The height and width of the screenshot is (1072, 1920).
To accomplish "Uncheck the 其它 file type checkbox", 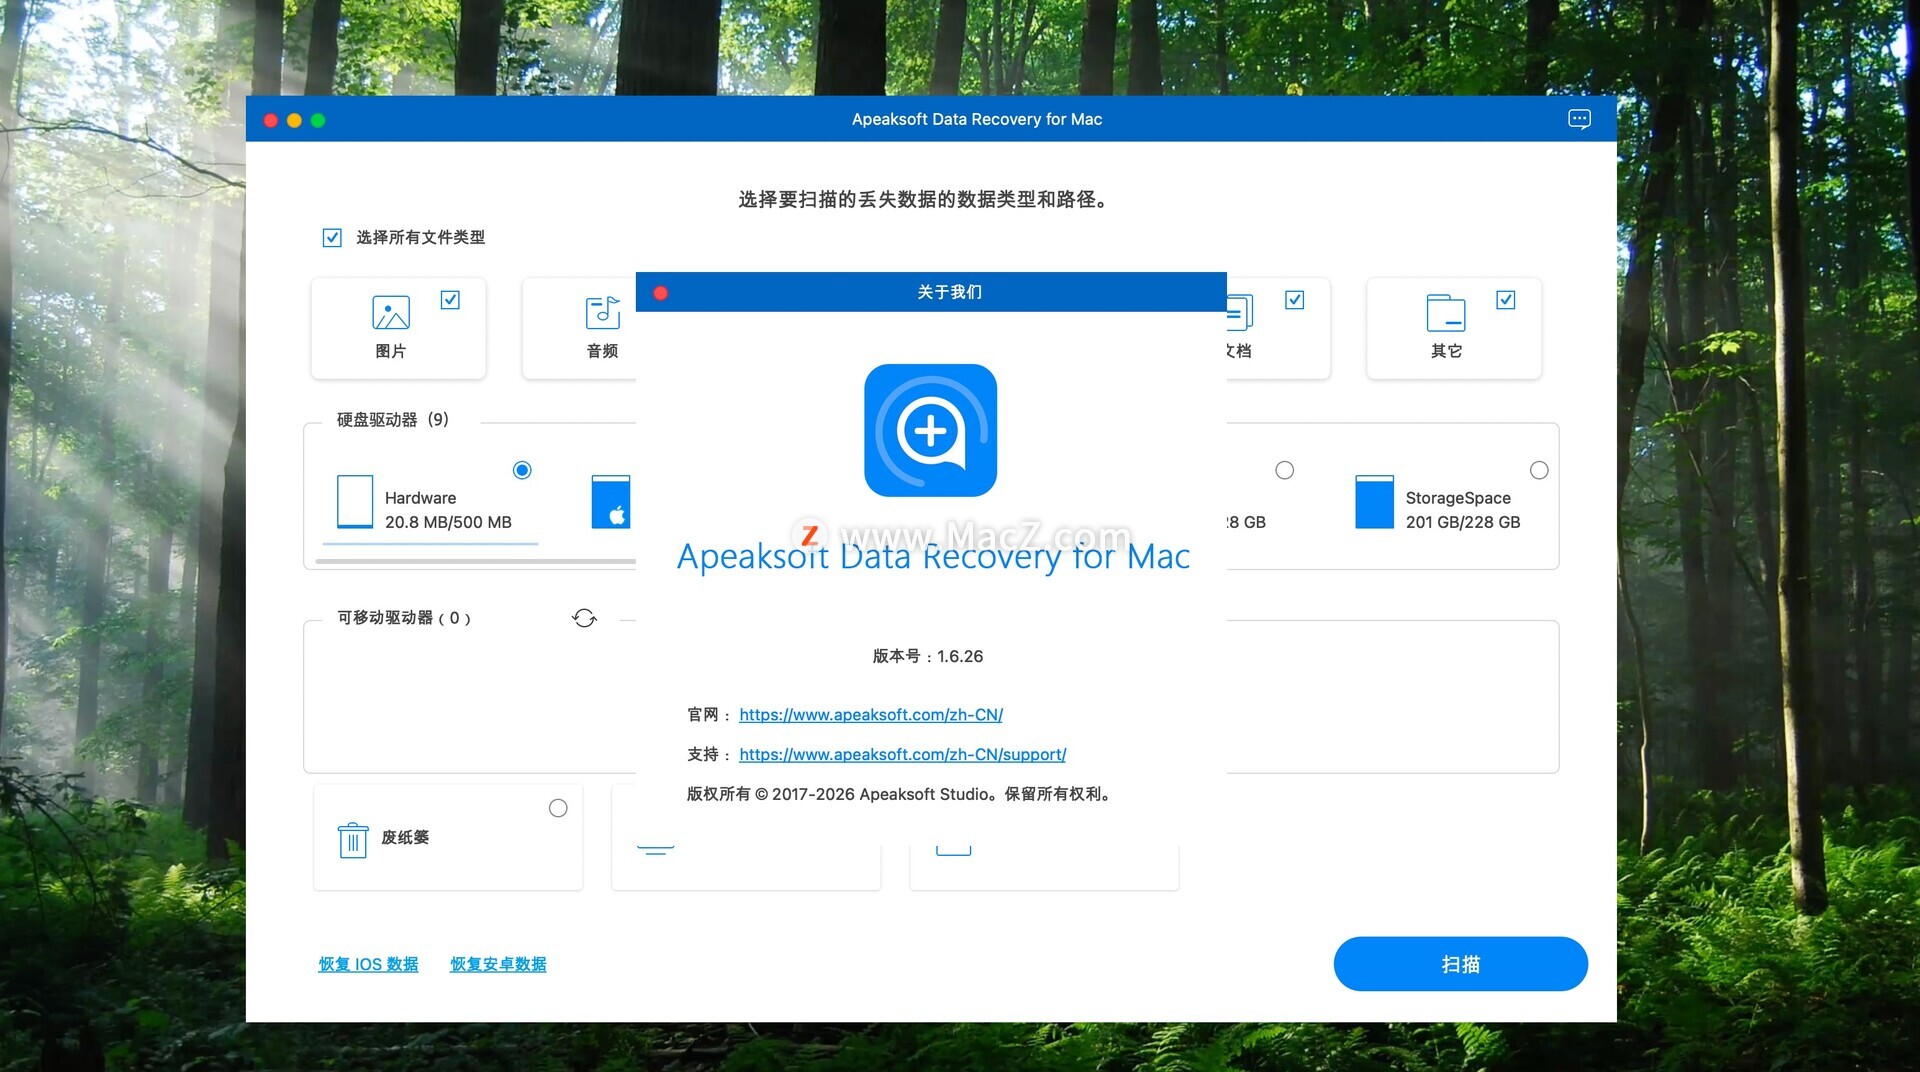I will point(1505,300).
